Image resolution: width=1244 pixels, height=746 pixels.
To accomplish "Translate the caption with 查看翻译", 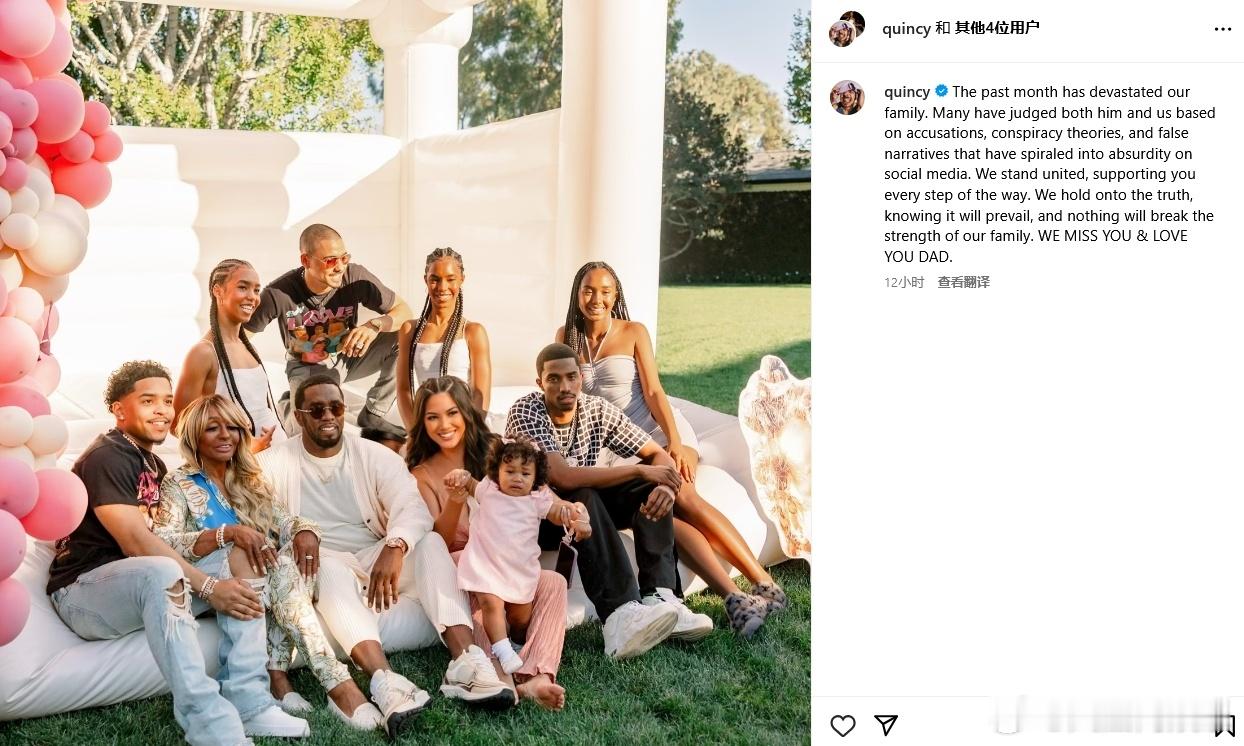I will coord(963,283).
